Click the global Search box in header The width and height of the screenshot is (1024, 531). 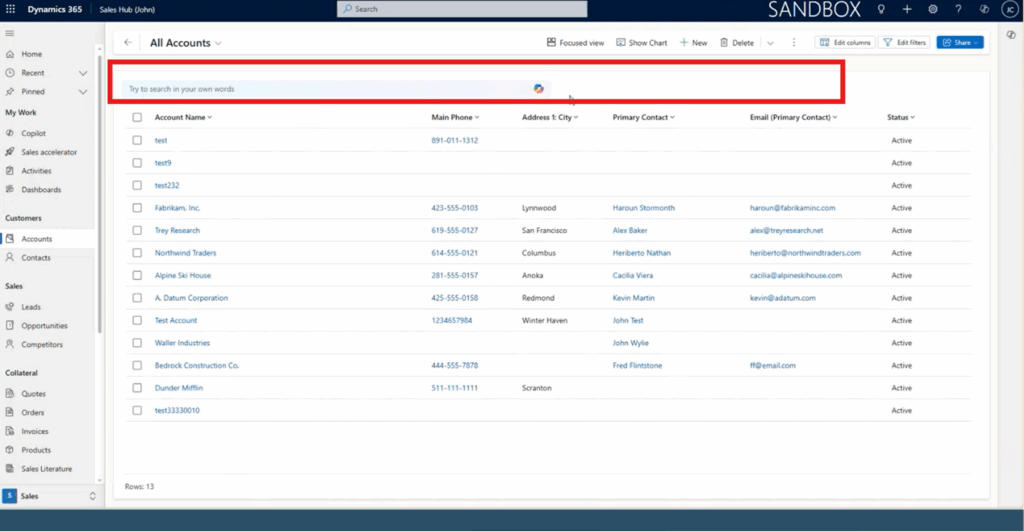point(462,9)
